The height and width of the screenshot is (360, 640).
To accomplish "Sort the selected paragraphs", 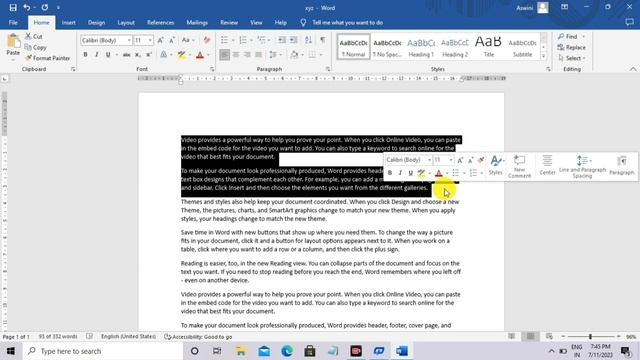I will coord(308,40).
